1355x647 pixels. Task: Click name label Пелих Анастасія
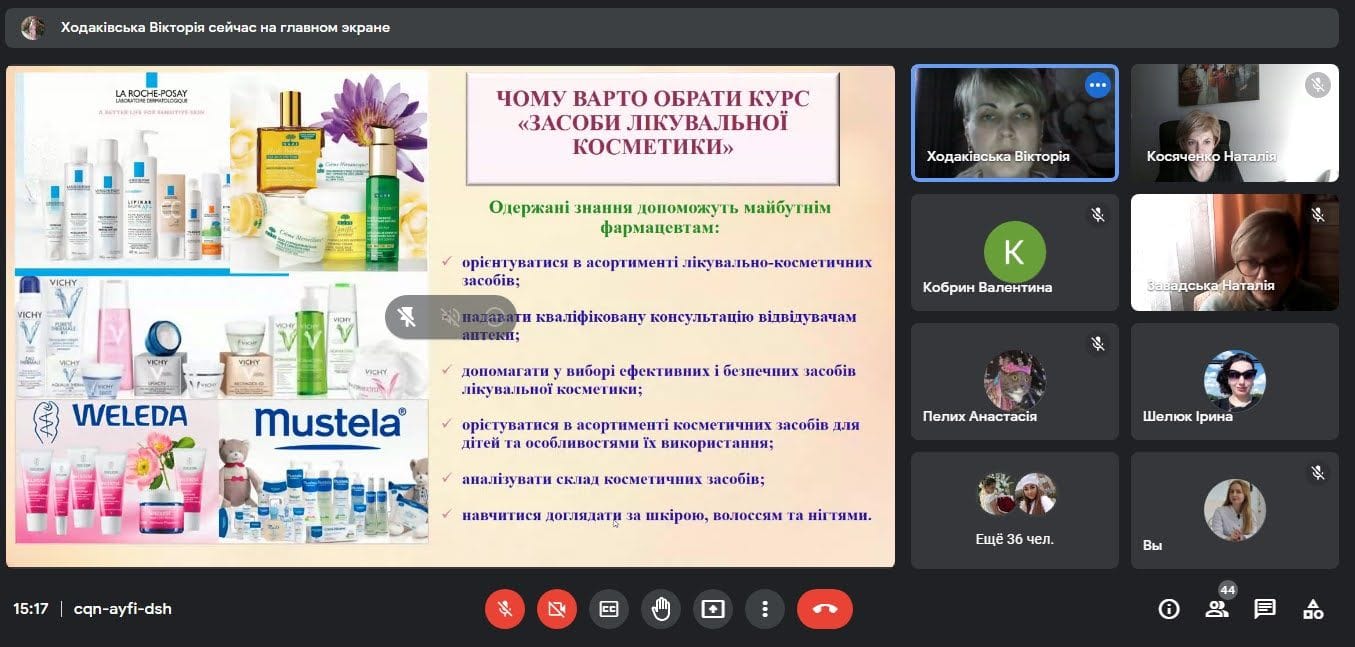[x=979, y=416]
